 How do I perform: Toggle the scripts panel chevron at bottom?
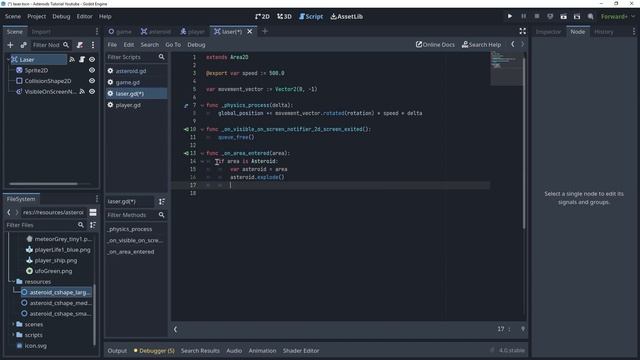[176, 329]
